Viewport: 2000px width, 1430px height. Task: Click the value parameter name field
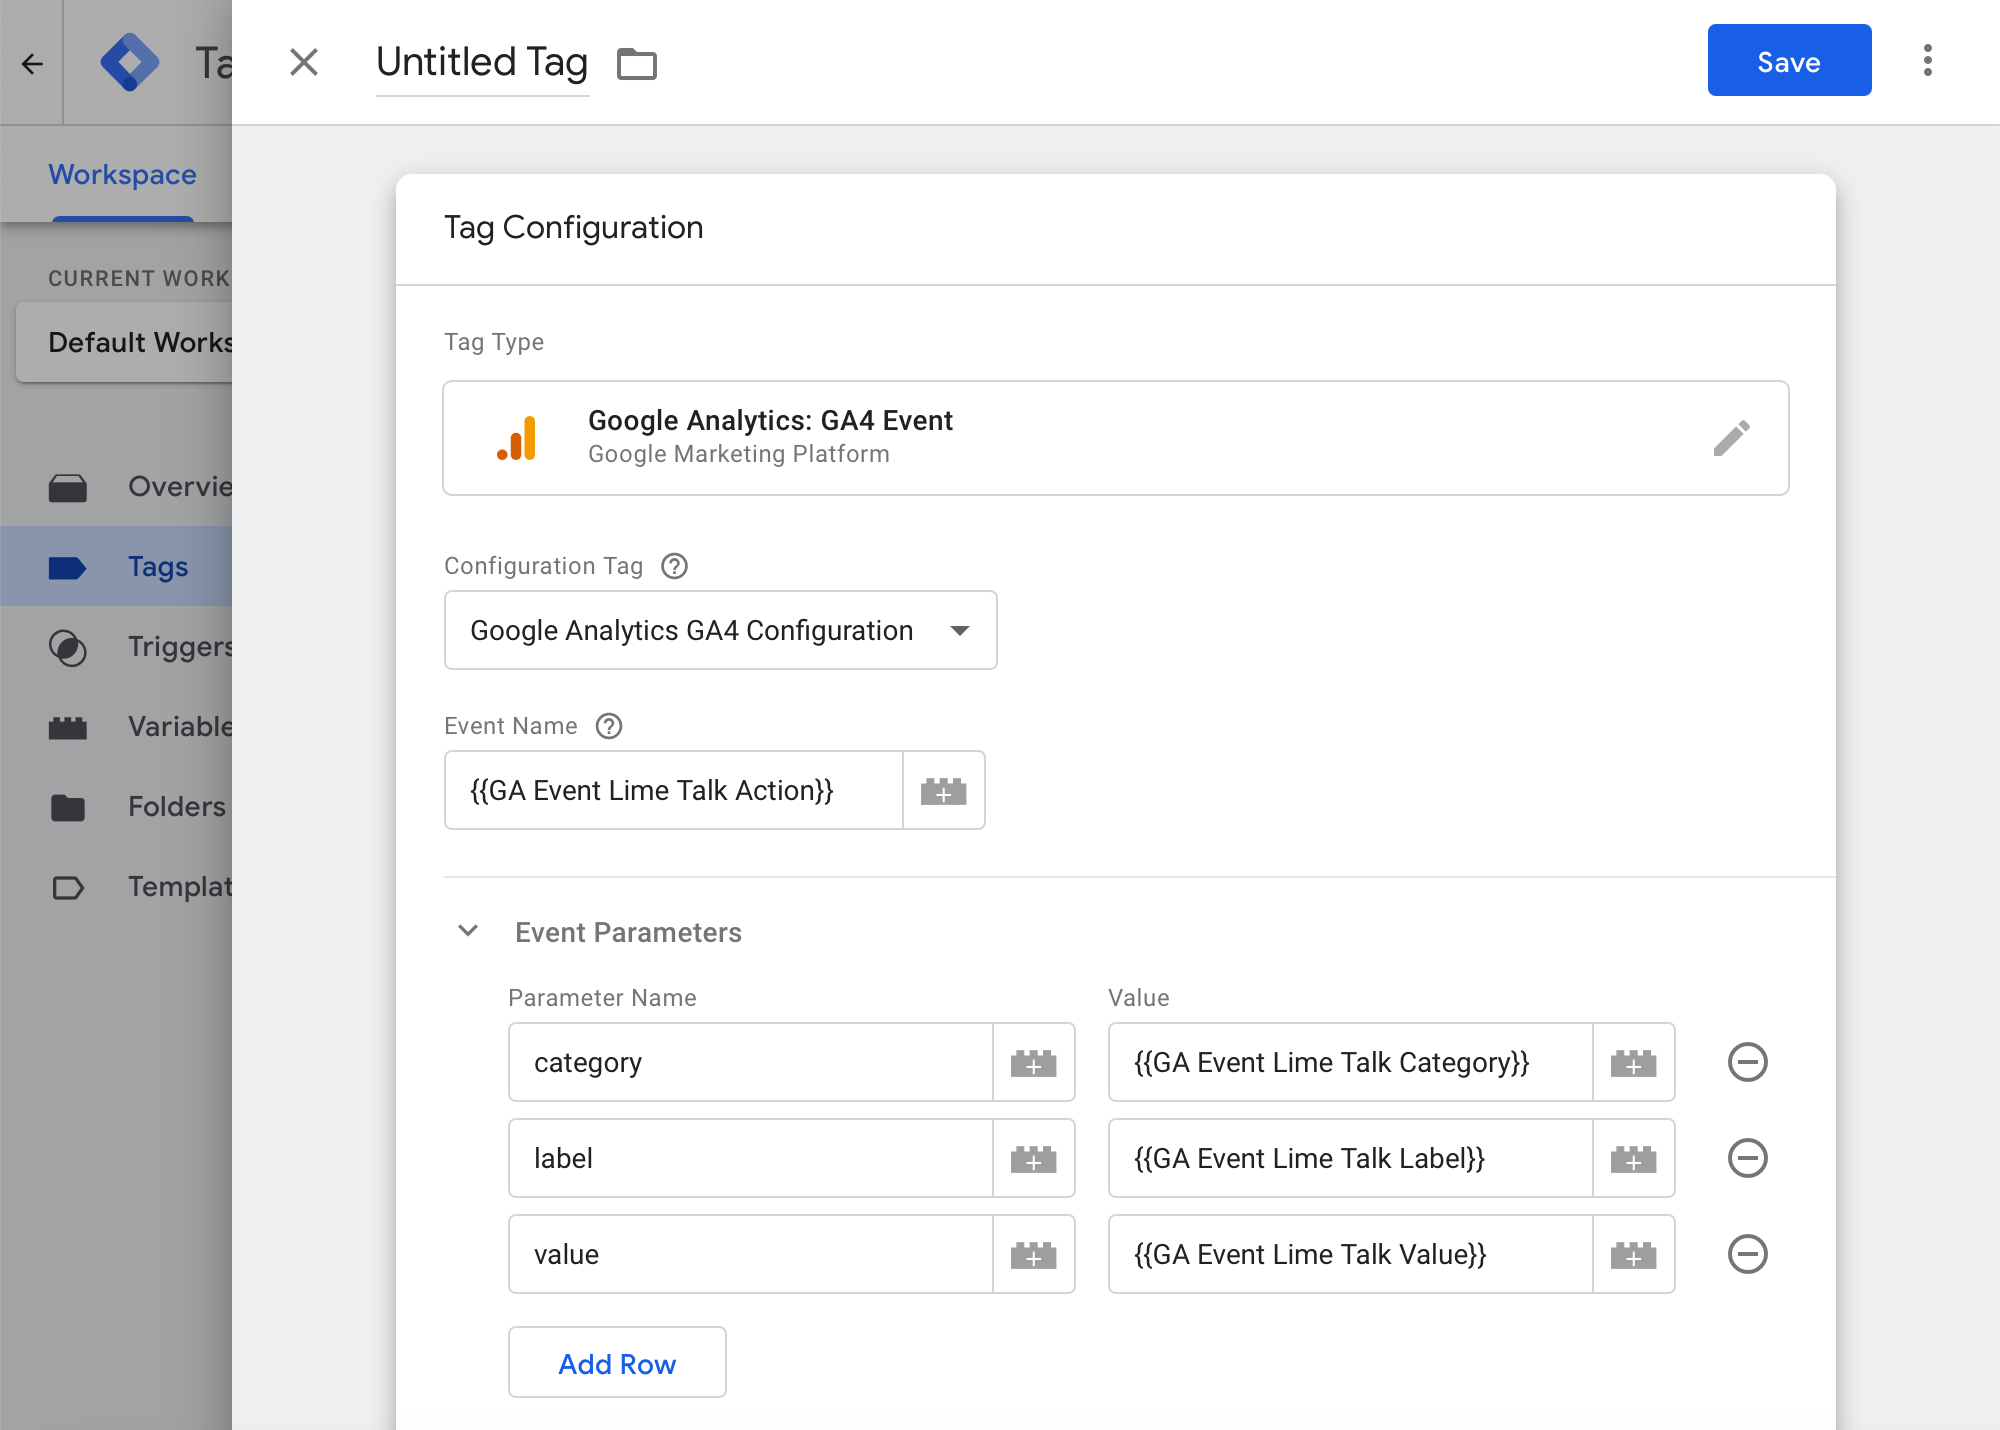tap(751, 1254)
